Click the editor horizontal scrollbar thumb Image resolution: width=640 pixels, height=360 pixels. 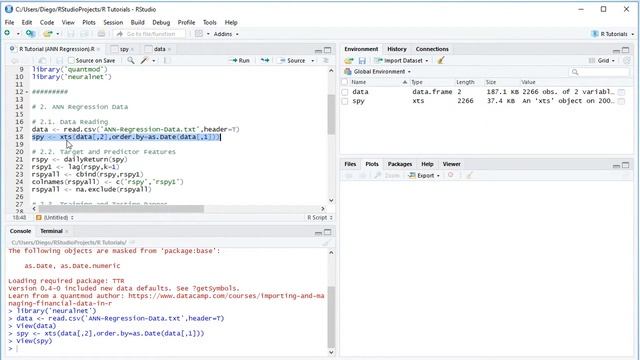coord(121,209)
